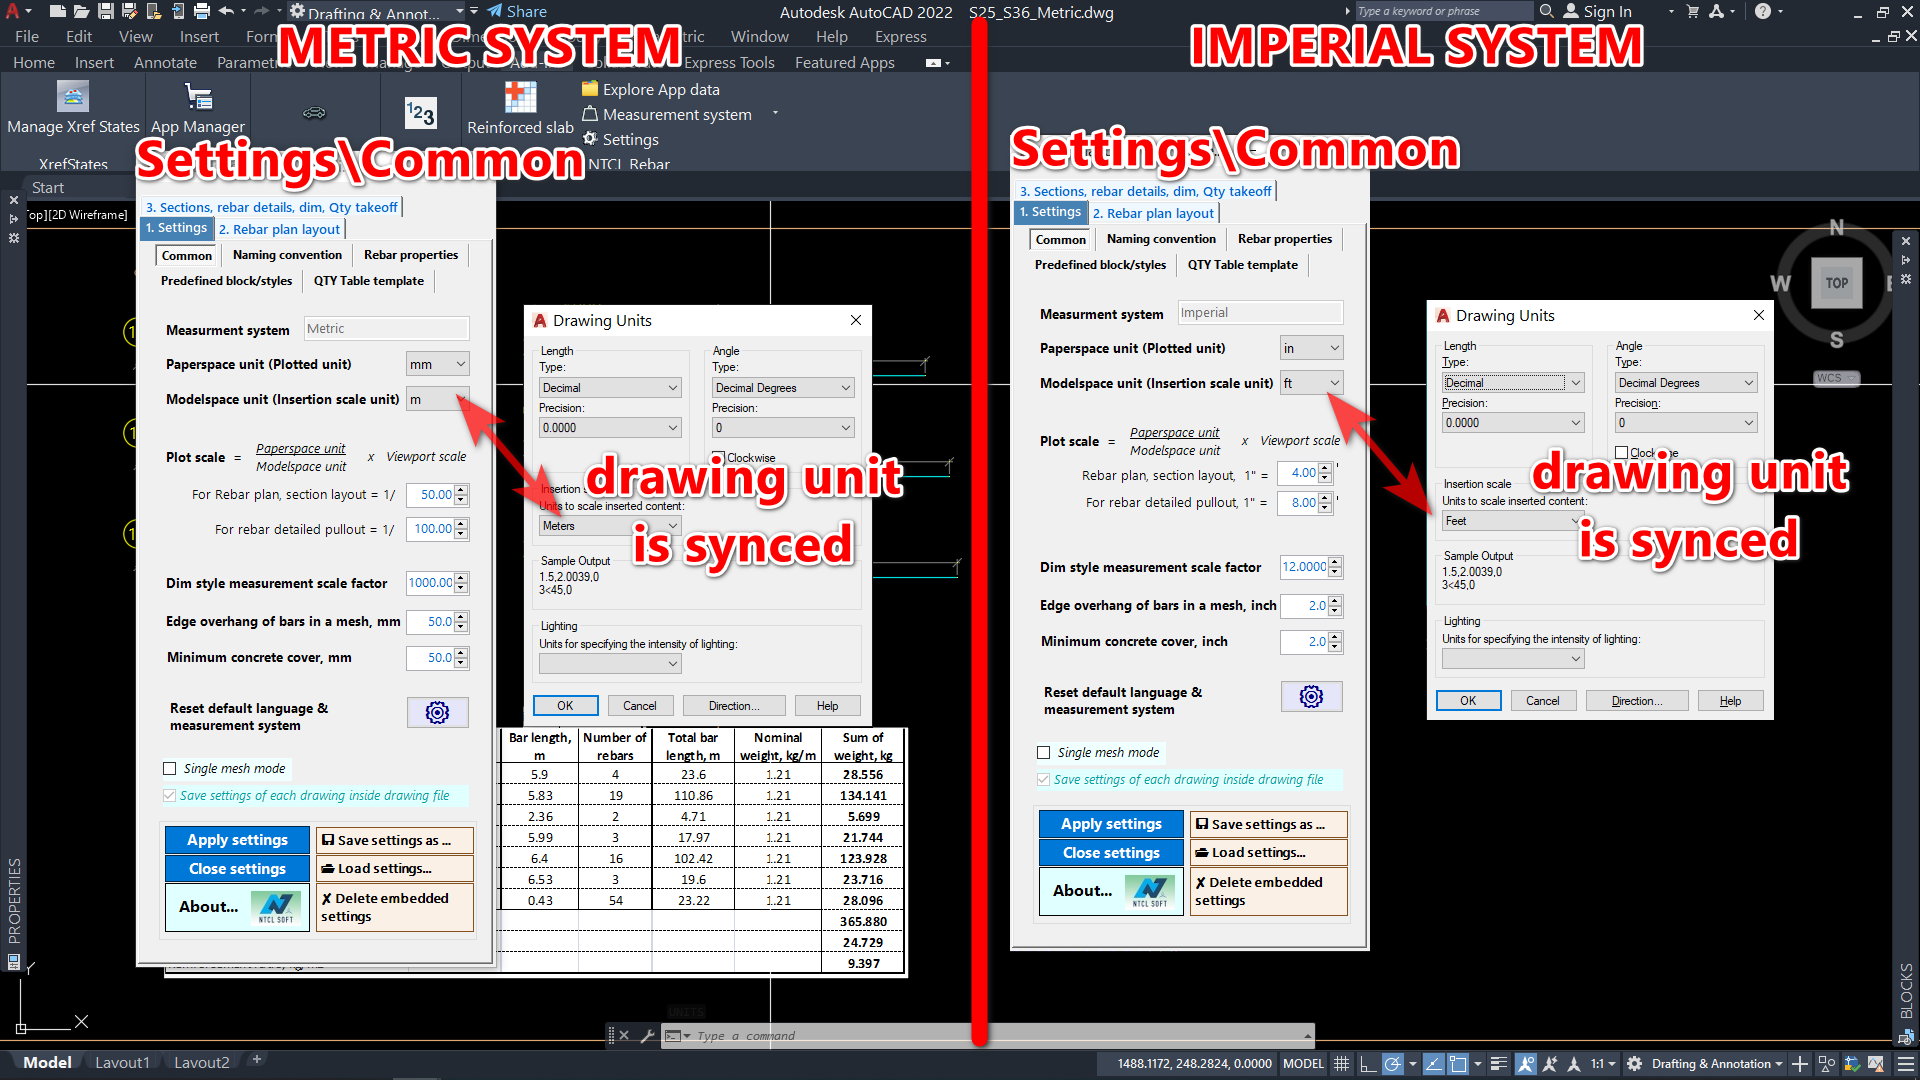
Task: Click the Dim style scale factor 1000.00 field
Action: [x=430, y=583]
